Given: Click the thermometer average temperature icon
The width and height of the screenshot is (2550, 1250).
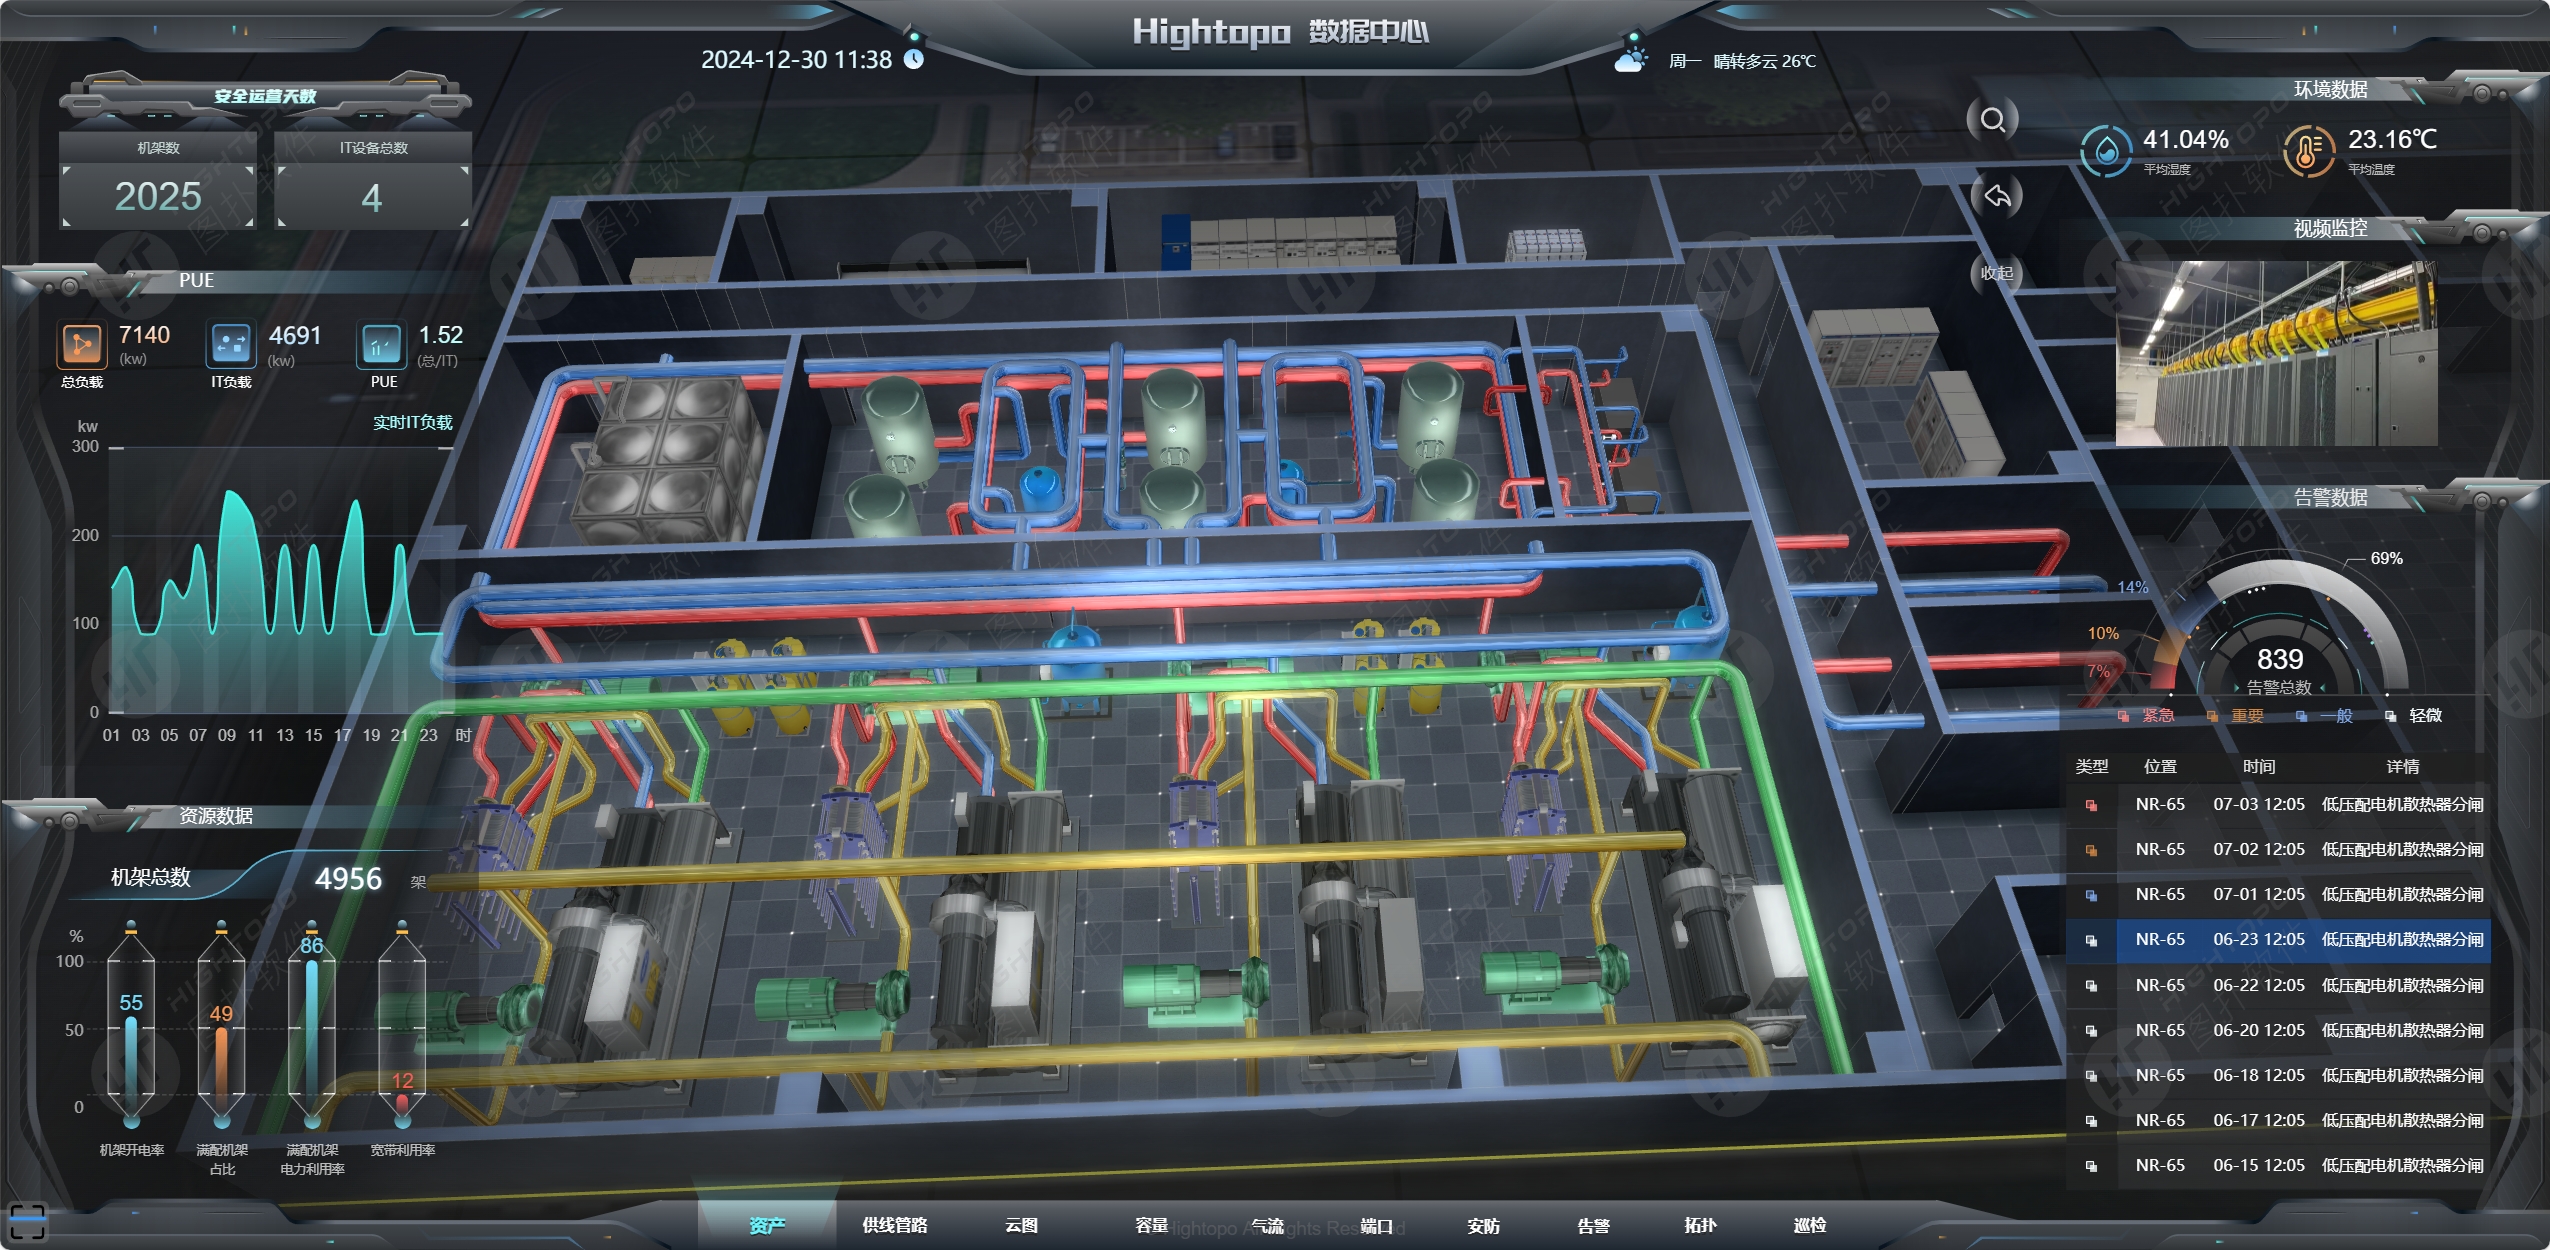Looking at the screenshot, I should click(2307, 151).
